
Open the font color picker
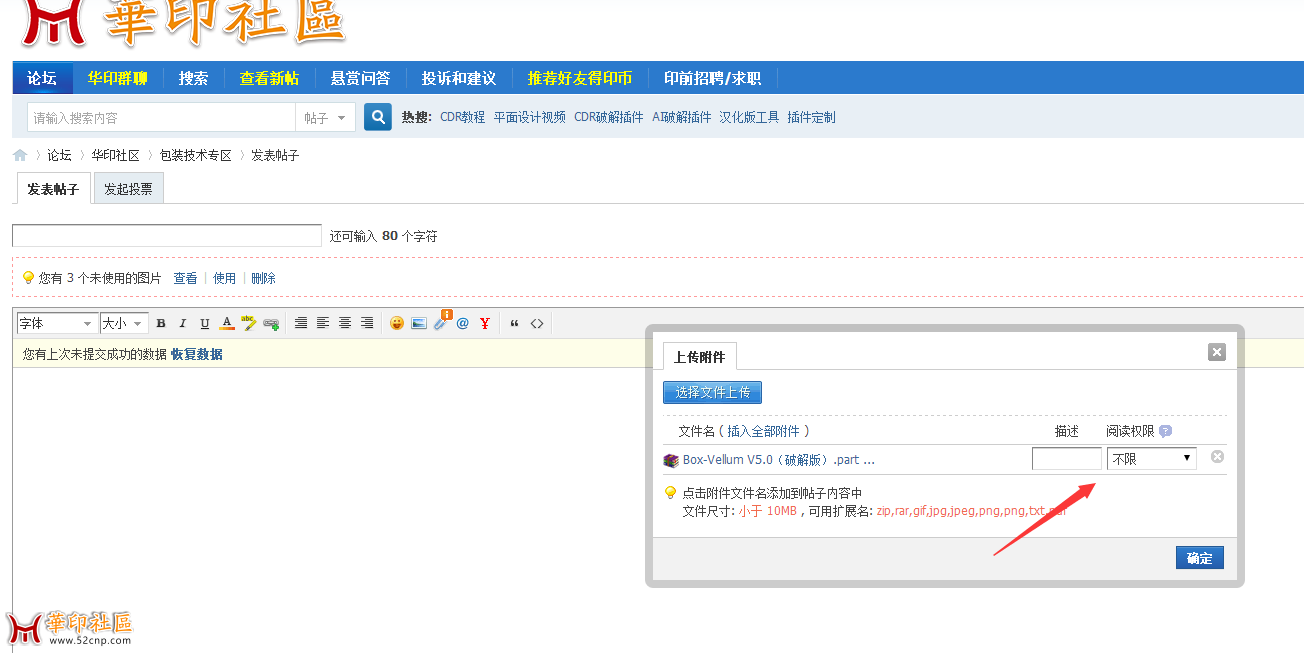(226, 322)
